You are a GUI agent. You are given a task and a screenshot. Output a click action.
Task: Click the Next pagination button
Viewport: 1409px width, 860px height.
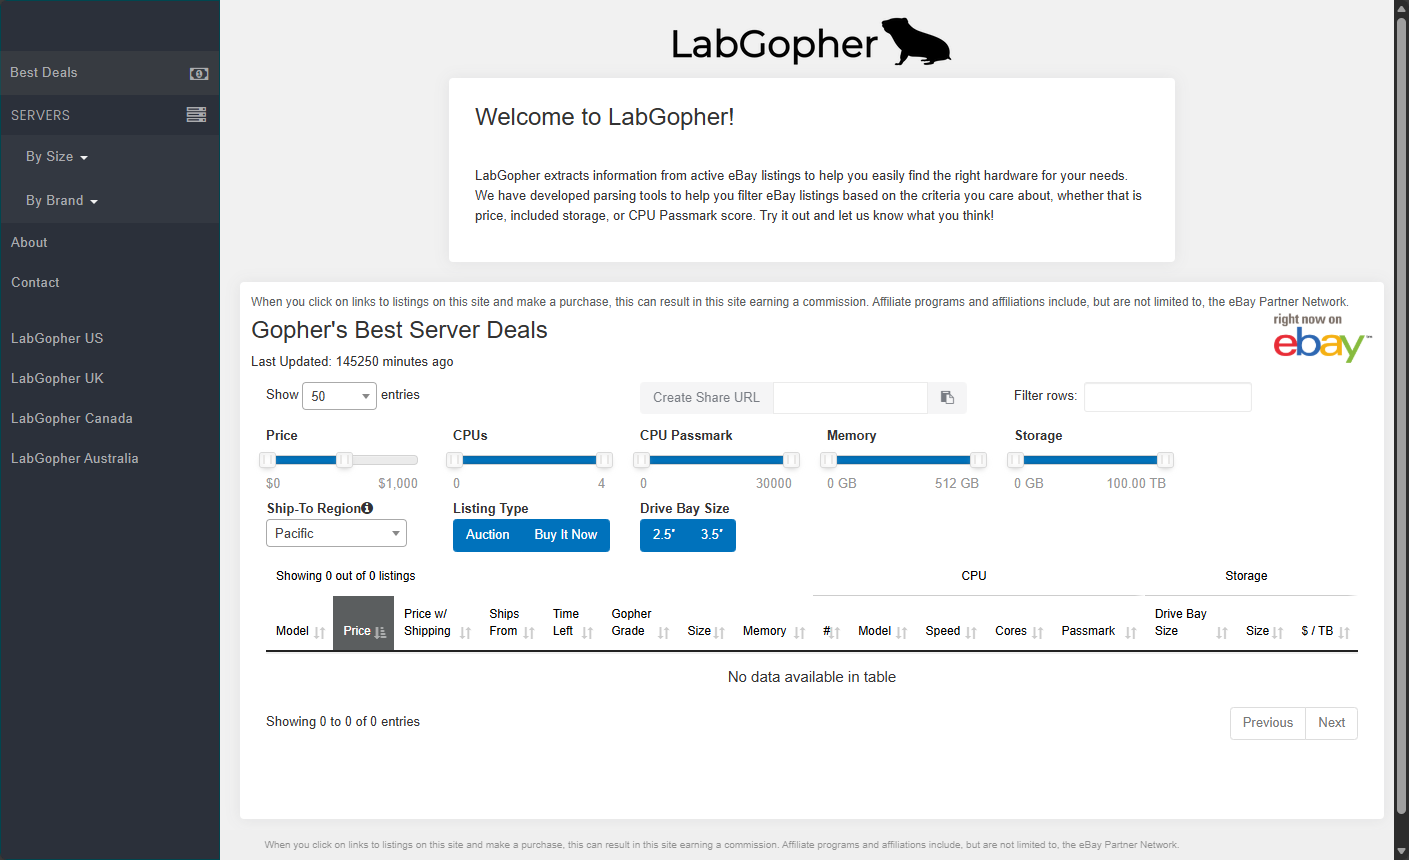pos(1331,723)
